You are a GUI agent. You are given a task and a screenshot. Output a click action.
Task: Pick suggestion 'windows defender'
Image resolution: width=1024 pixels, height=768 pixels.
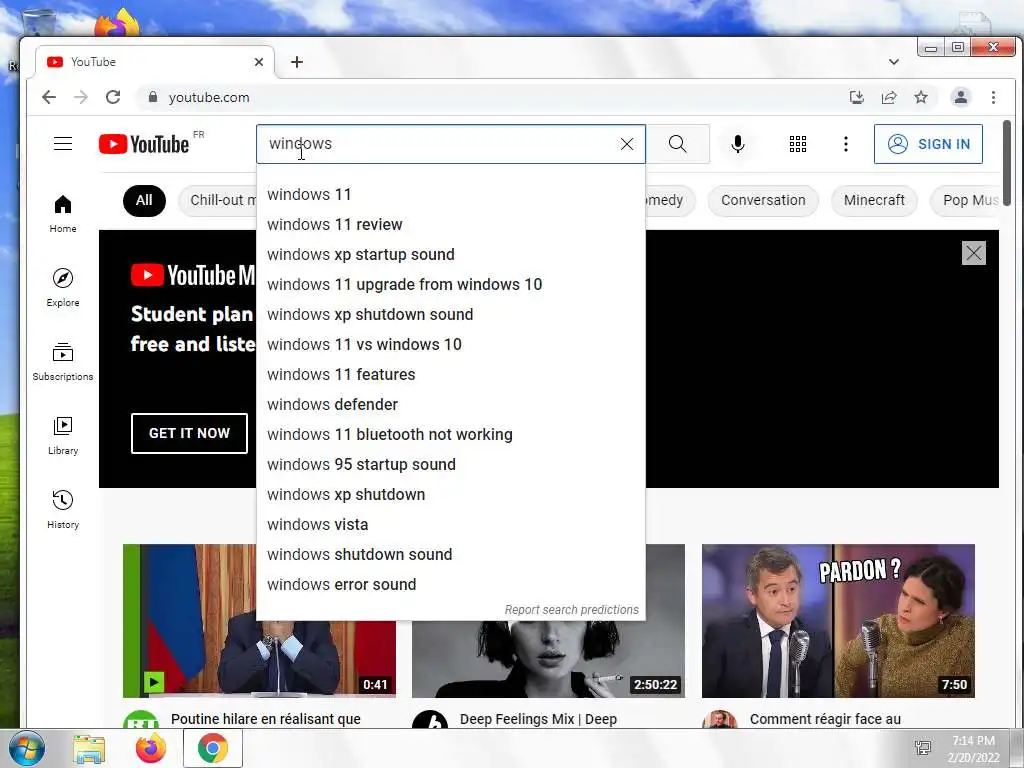(x=451, y=405)
